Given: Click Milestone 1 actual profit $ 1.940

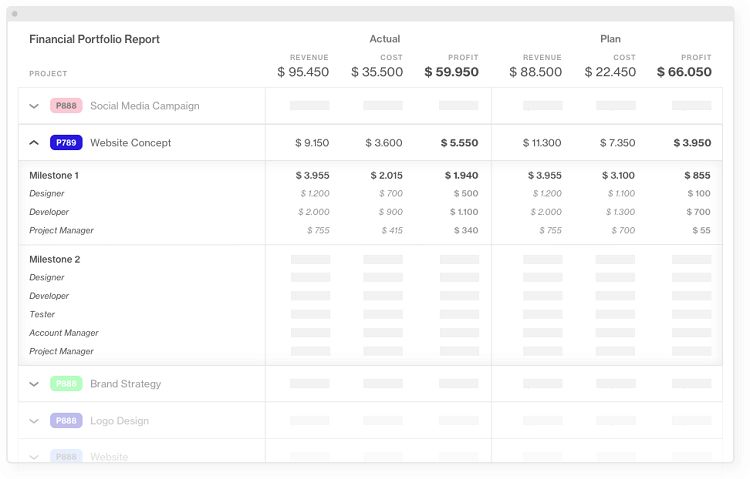Looking at the screenshot, I should pyautogui.click(x=462, y=176).
